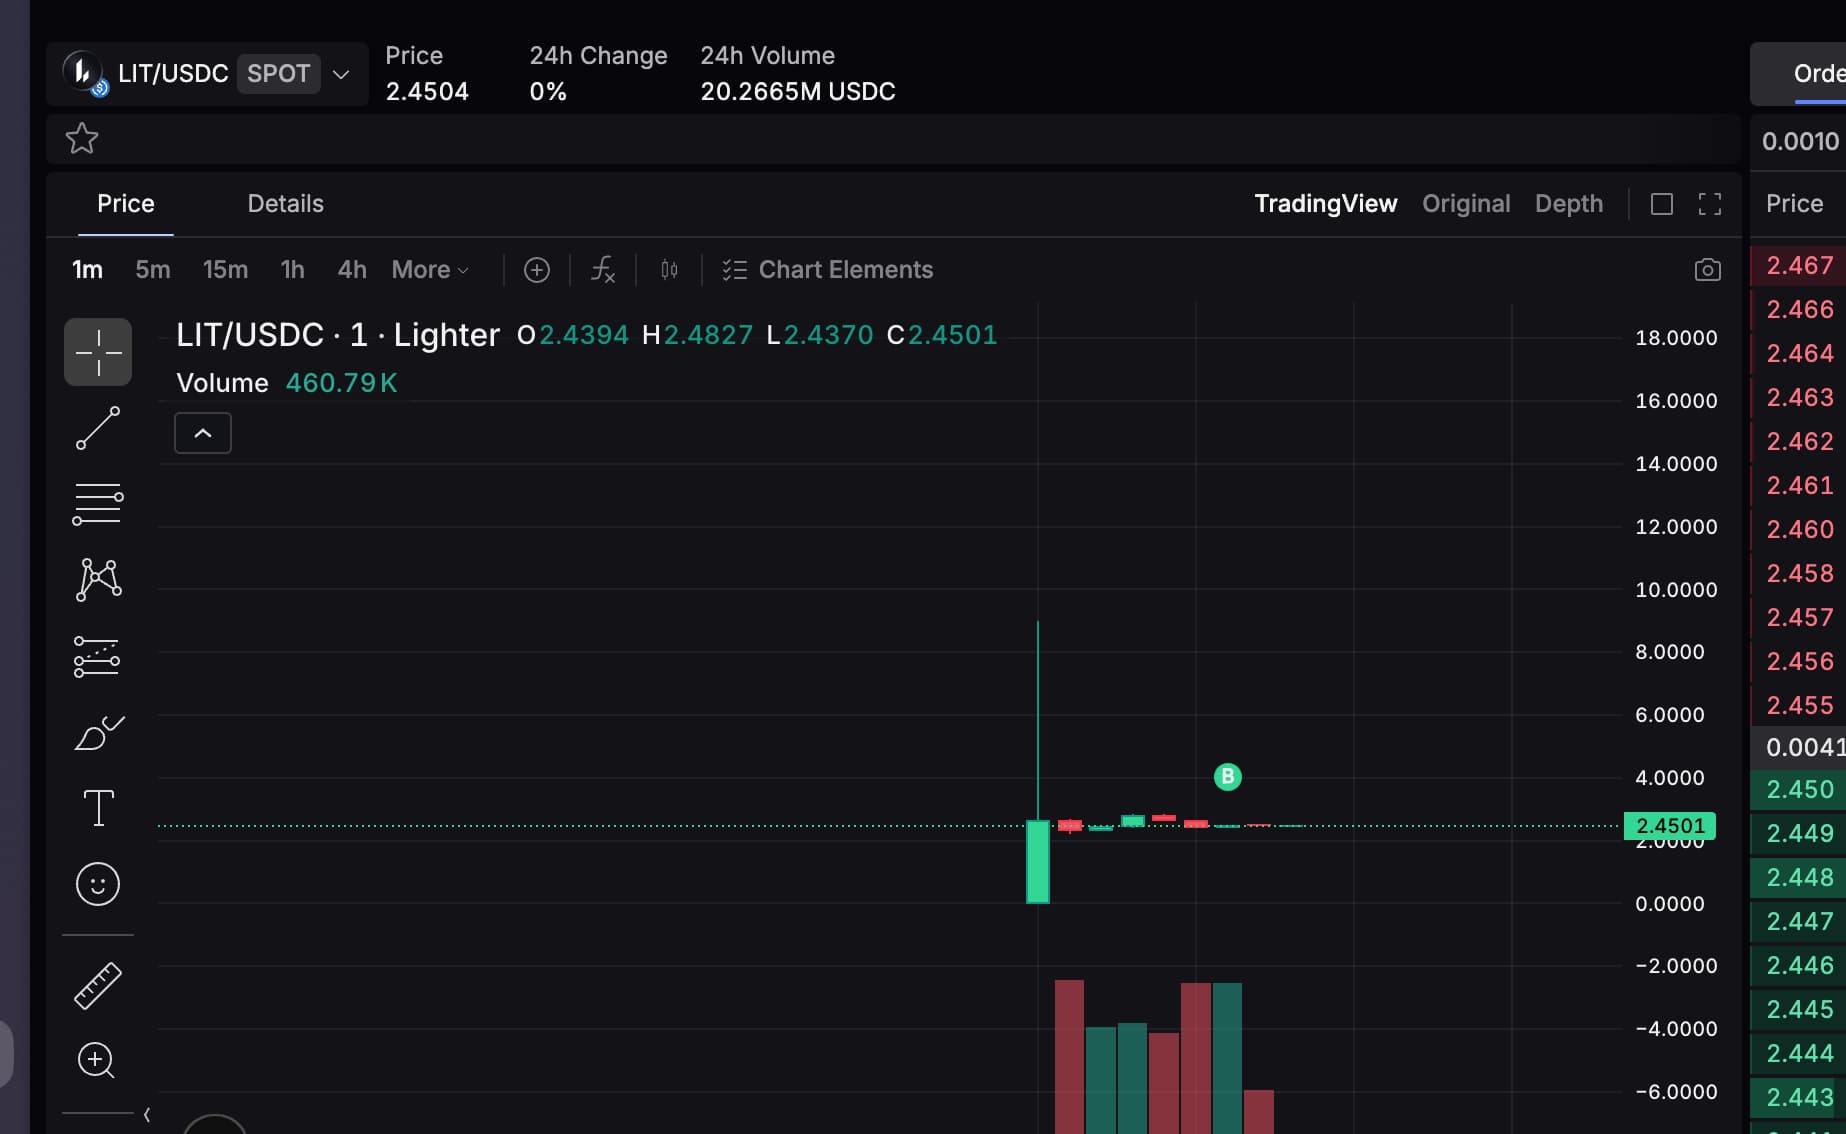Image resolution: width=1846 pixels, height=1134 pixels.
Task: Click the green B buy marker on chart
Action: tap(1227, 777)
